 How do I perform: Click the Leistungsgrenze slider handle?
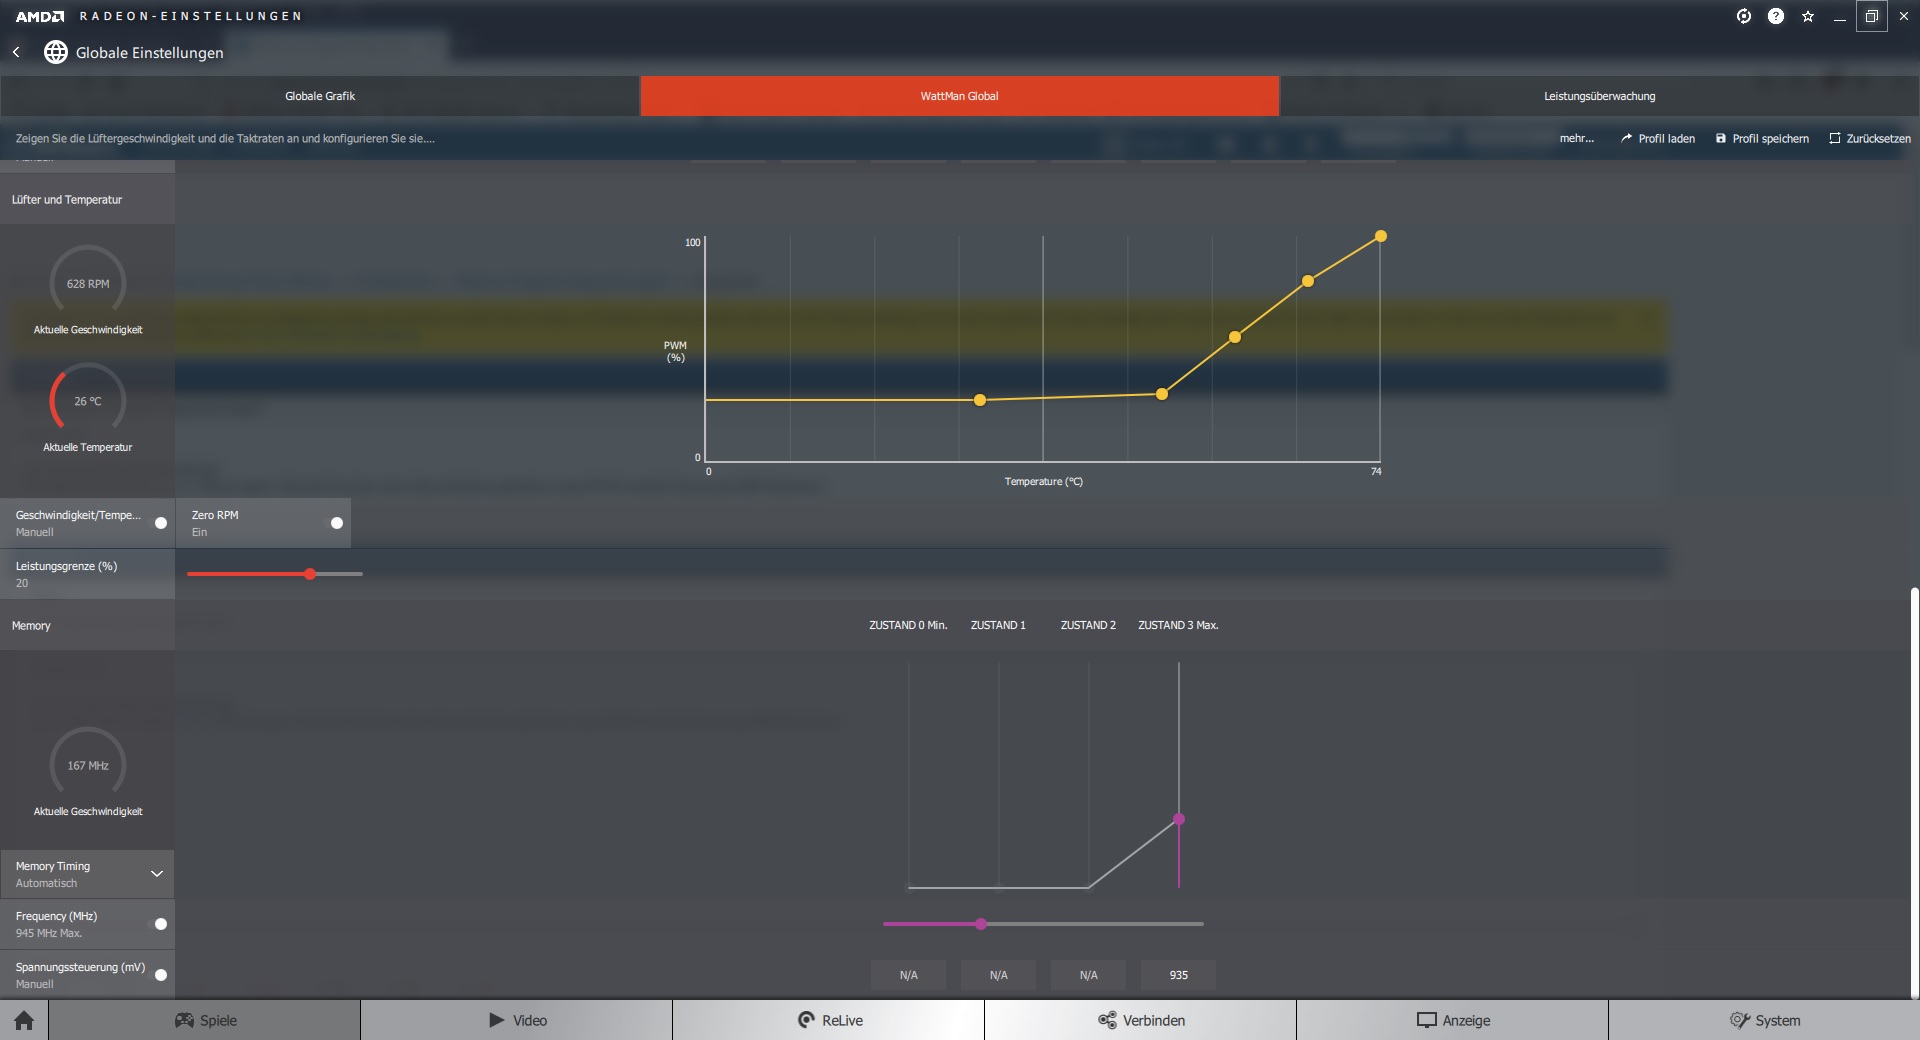[x=310, y=574]
